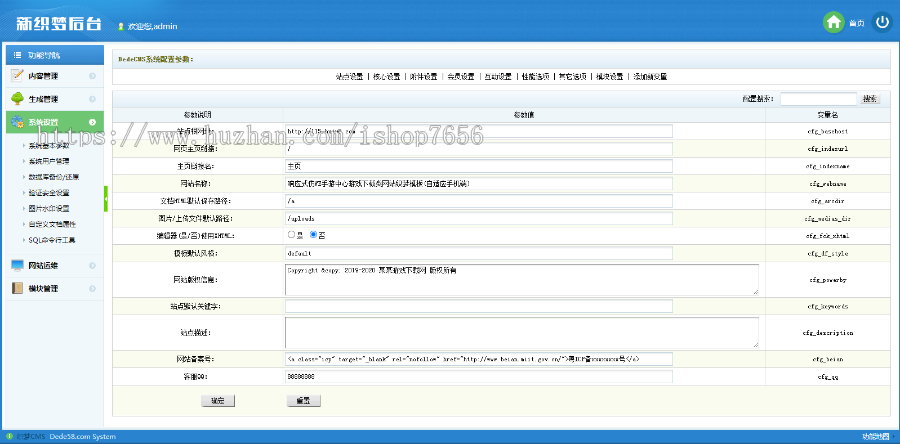This screenshot has height=444, width=900.
Task: Click the /uploads upload path field
Action: point(479,219)
